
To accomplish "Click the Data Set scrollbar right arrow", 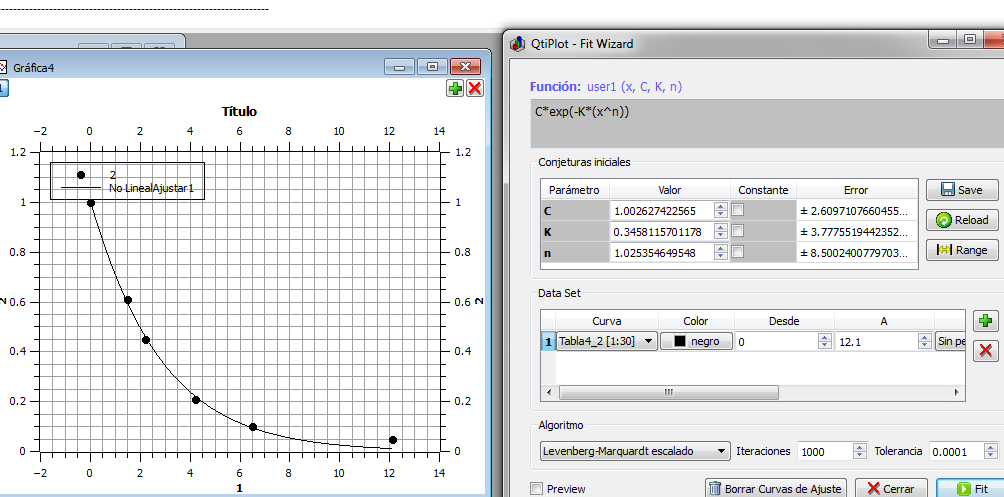I will (957, 392).
